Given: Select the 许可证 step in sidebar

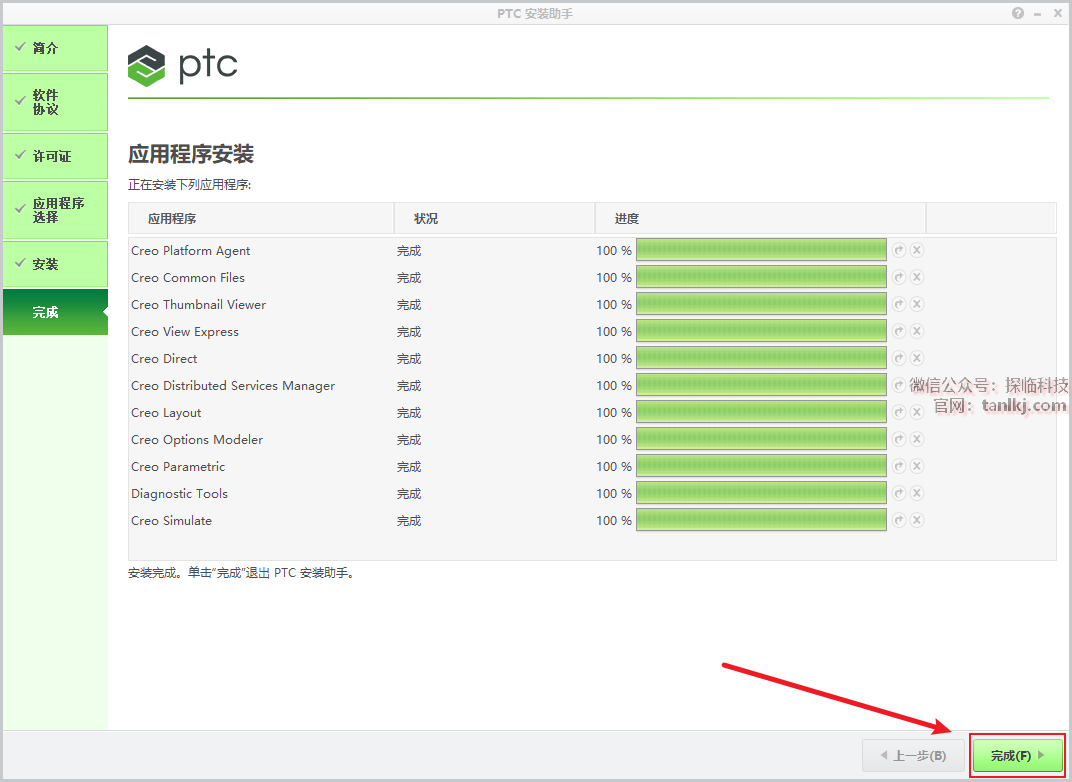Looking at the screenshot, I should coord(55,156).
